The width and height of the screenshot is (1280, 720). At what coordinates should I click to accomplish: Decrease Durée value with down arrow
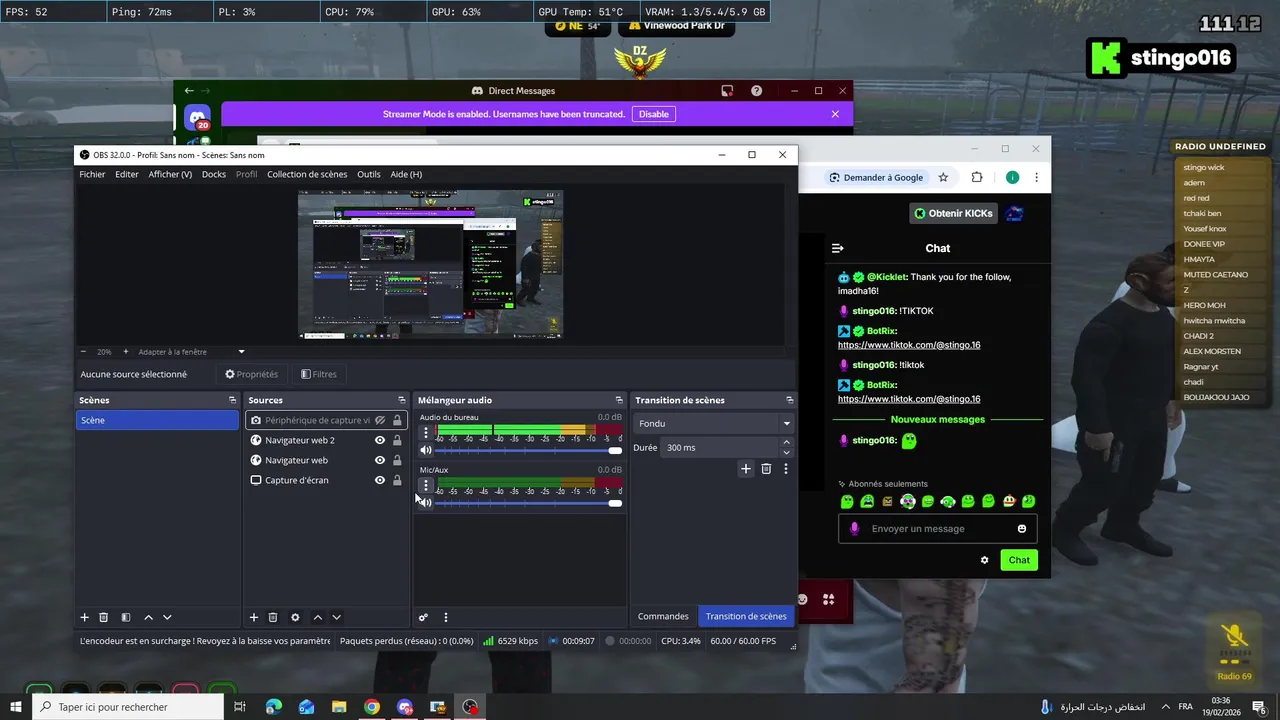pos(786,452)
